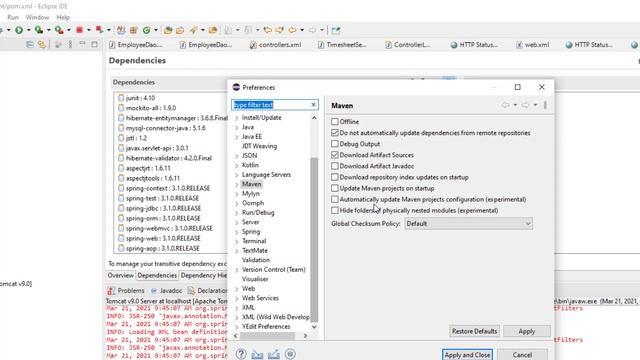This screenshot has height=360, width=640.
Task: Open the Global Checksum Policy dropdown
Action: tap(469, 224)
